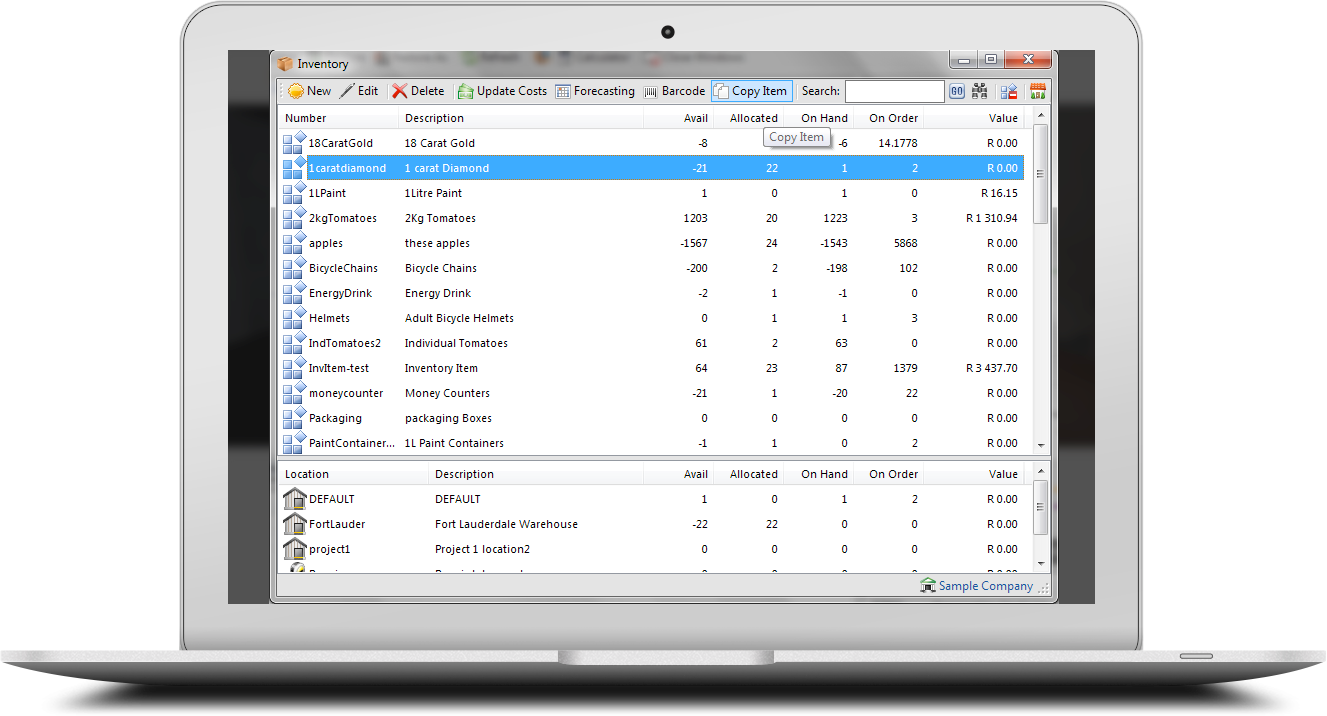Open the Sample Company link
1327x716 pixels.
point(984,586)
